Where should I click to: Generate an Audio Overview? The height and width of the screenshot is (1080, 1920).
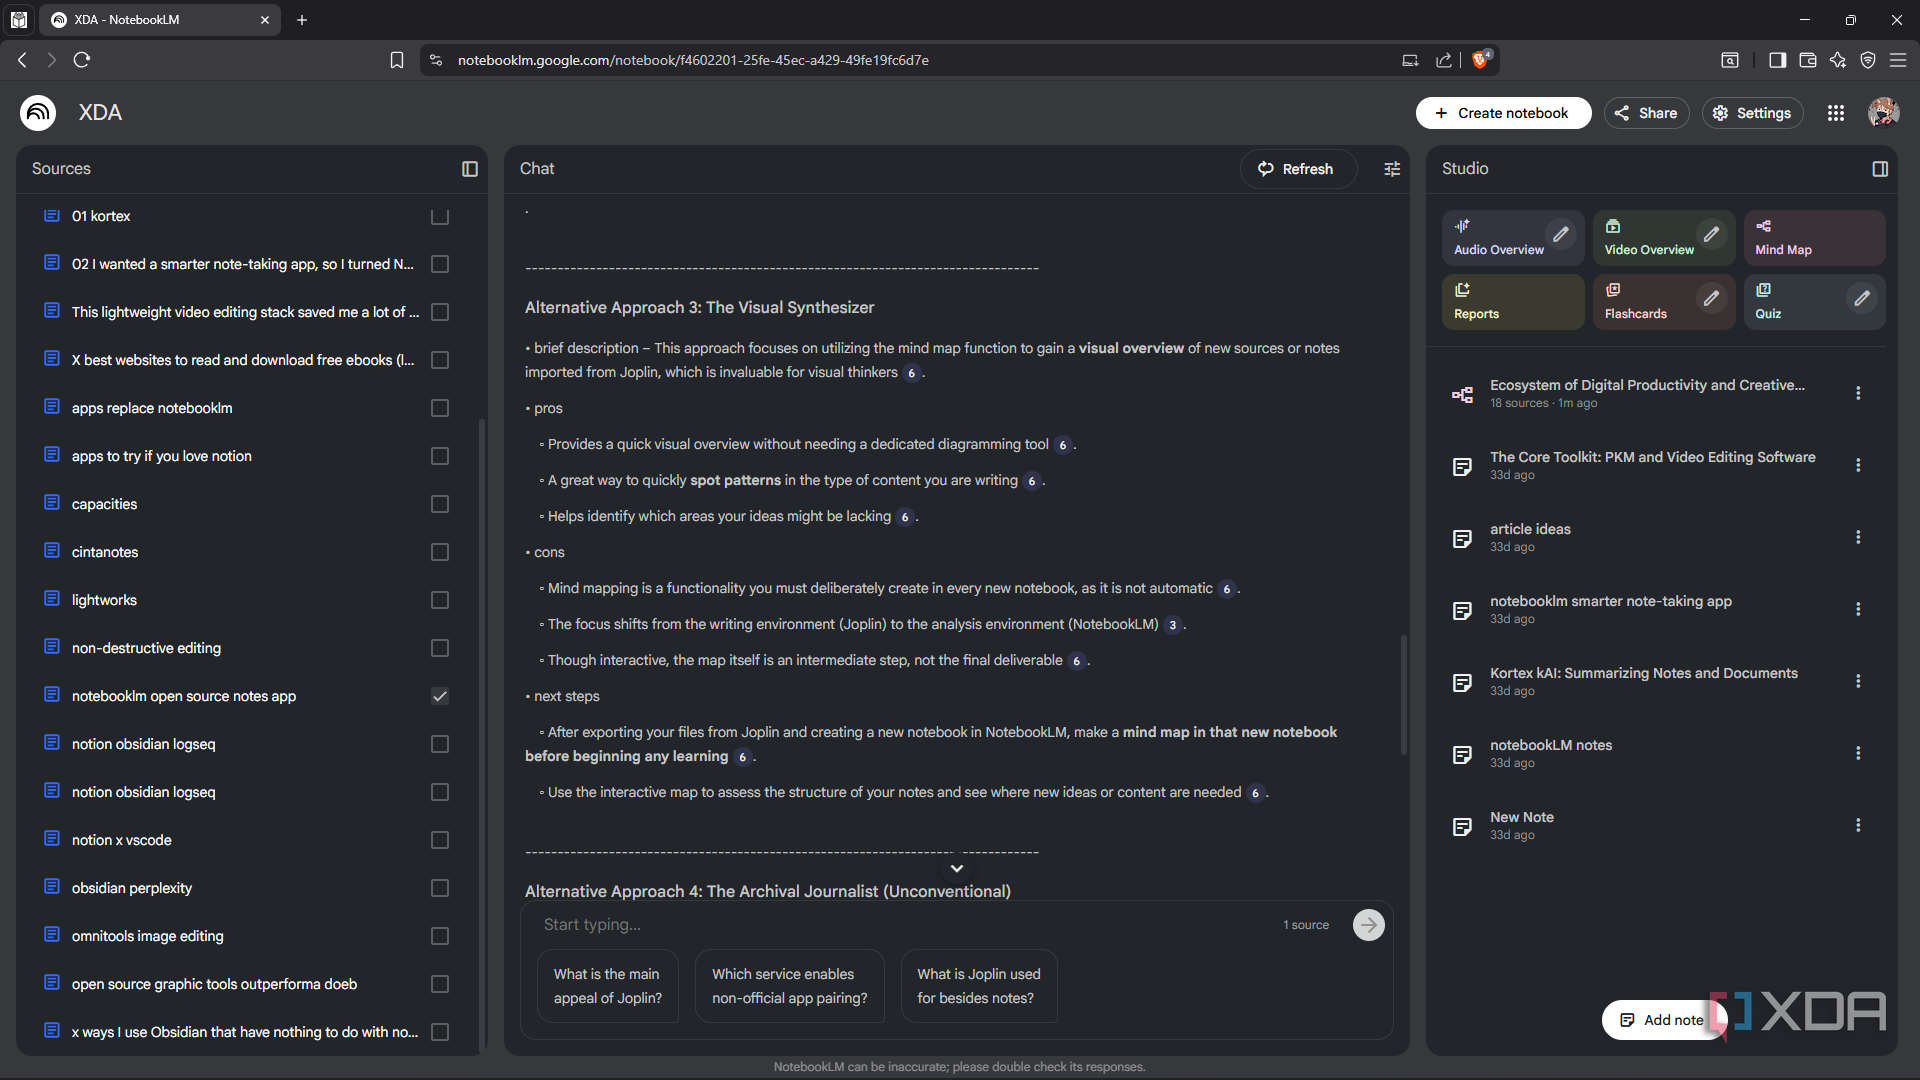coord(1498,237)
